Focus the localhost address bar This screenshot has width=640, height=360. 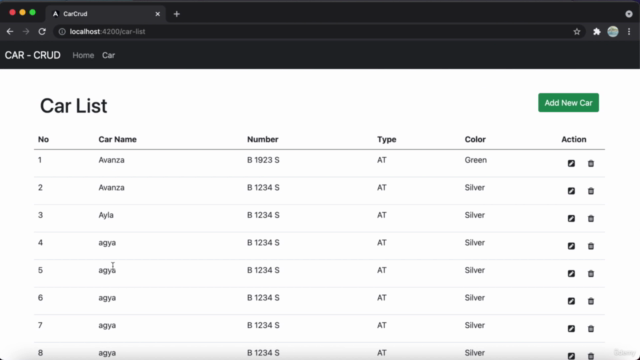pos(318,31)
